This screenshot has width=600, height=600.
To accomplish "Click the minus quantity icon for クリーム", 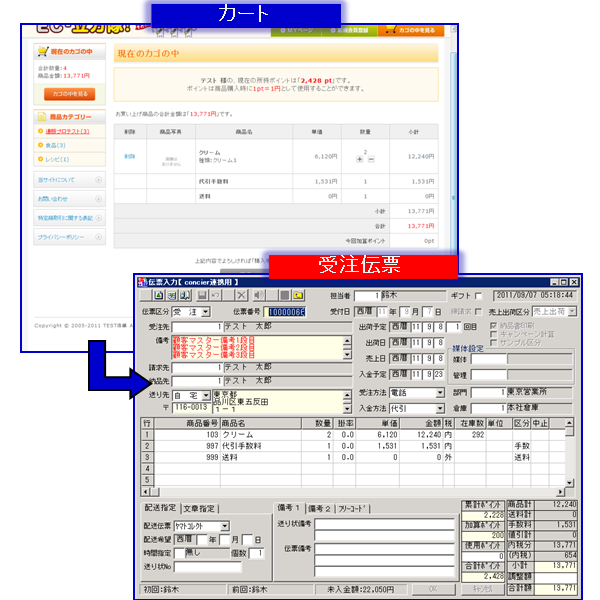I will click(x=371, y=160).
